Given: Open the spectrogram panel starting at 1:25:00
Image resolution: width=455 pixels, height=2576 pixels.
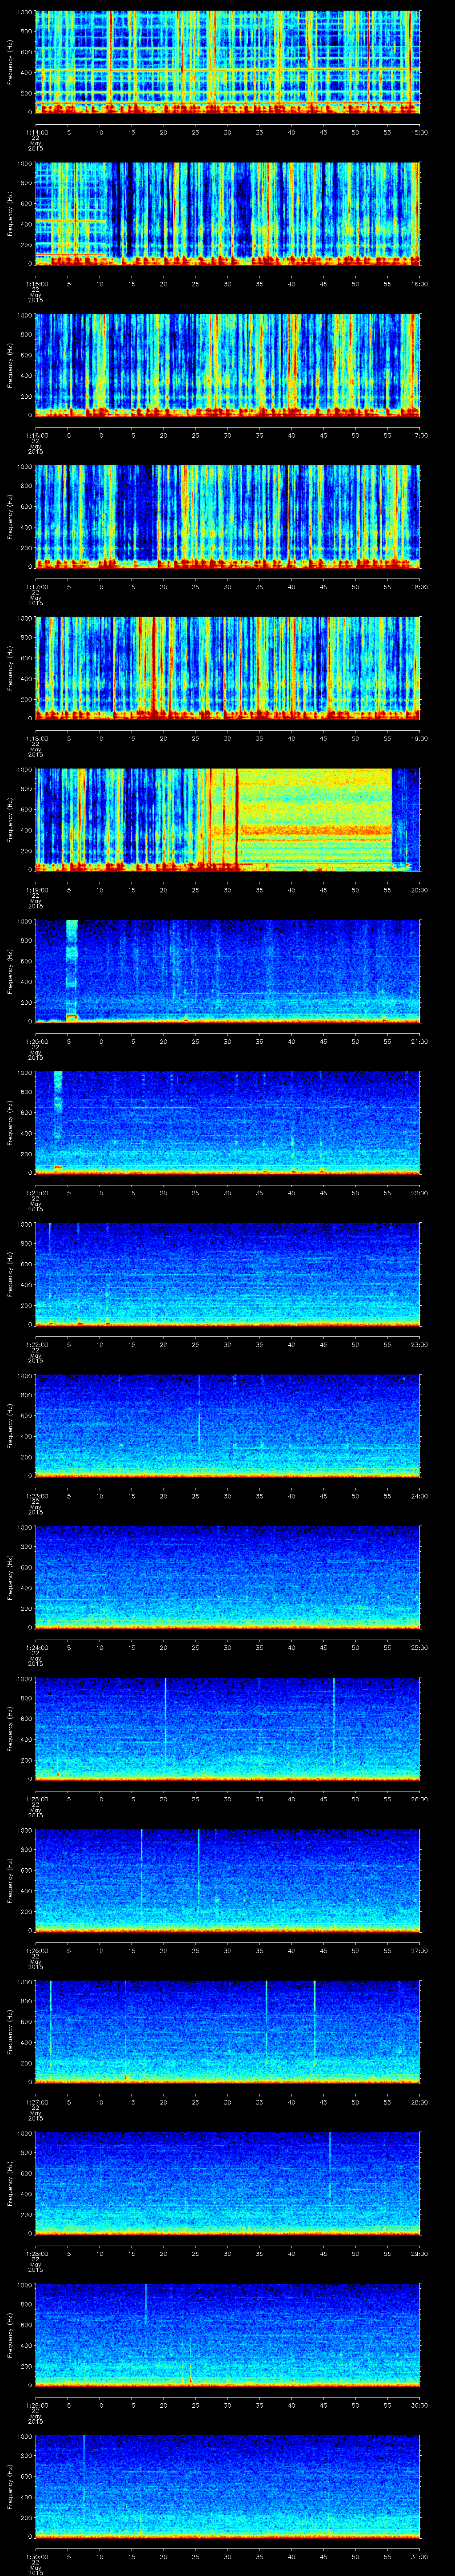Looking at the screenshot, I should (228, 1729).
